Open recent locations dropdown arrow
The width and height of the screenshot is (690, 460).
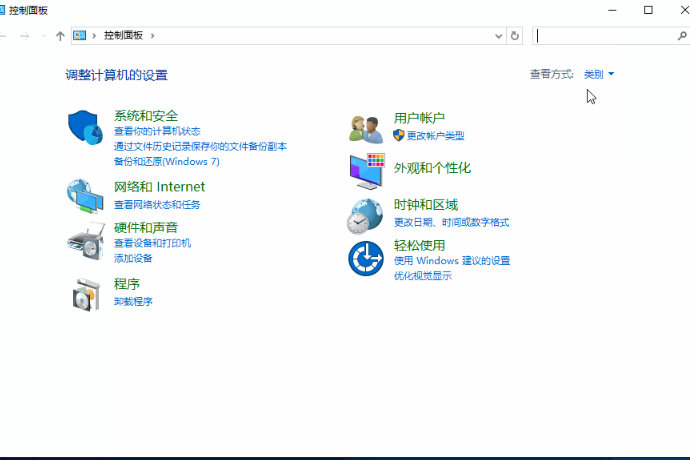coord(44,36)
